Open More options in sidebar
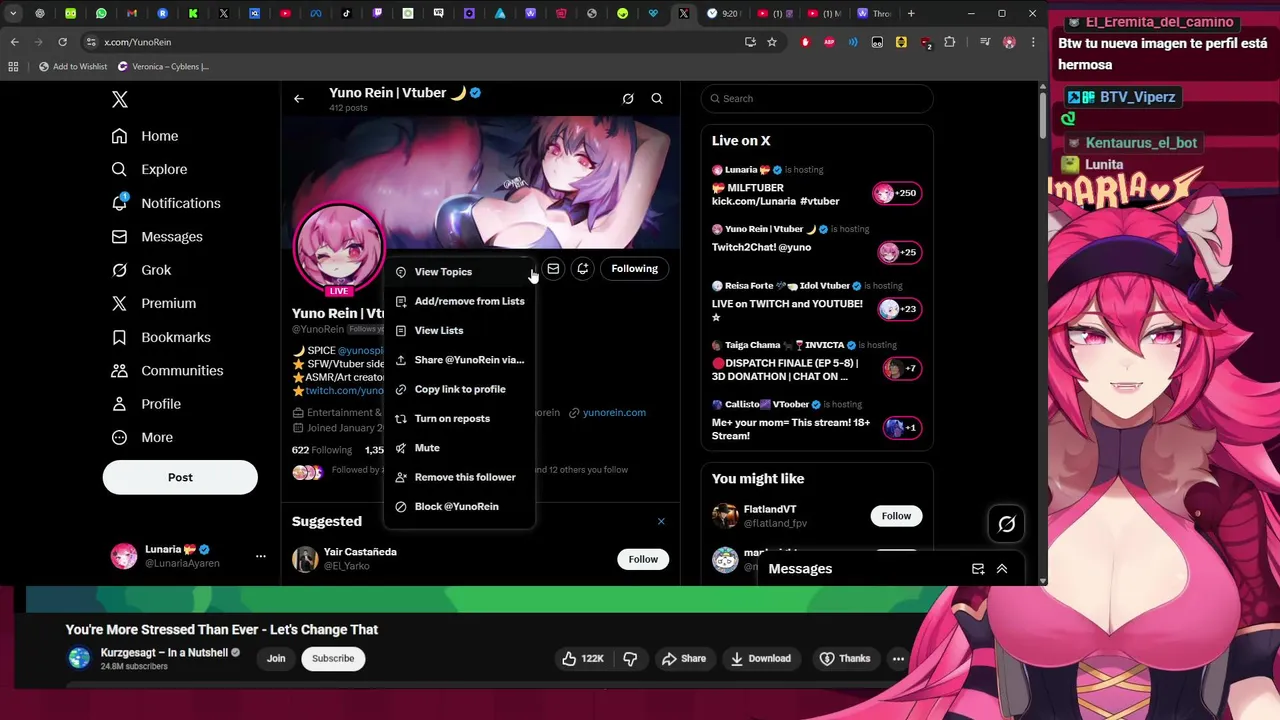 pos(142,437)
